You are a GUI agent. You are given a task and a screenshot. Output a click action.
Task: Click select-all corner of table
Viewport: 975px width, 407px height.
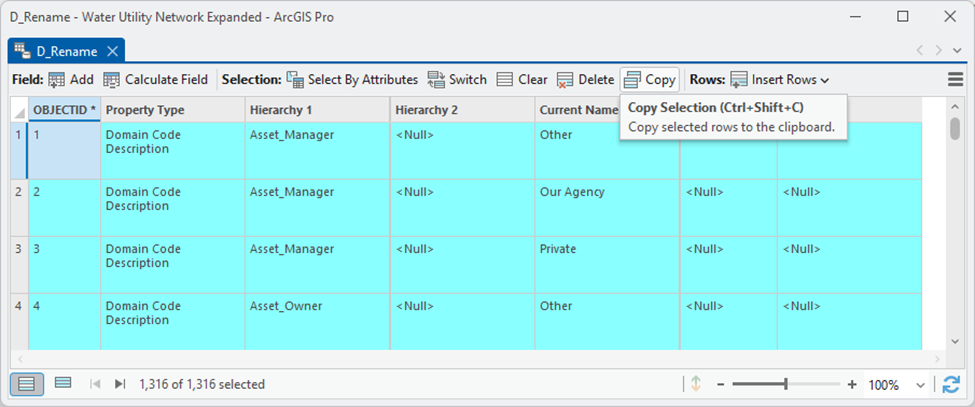pos(19,110)
